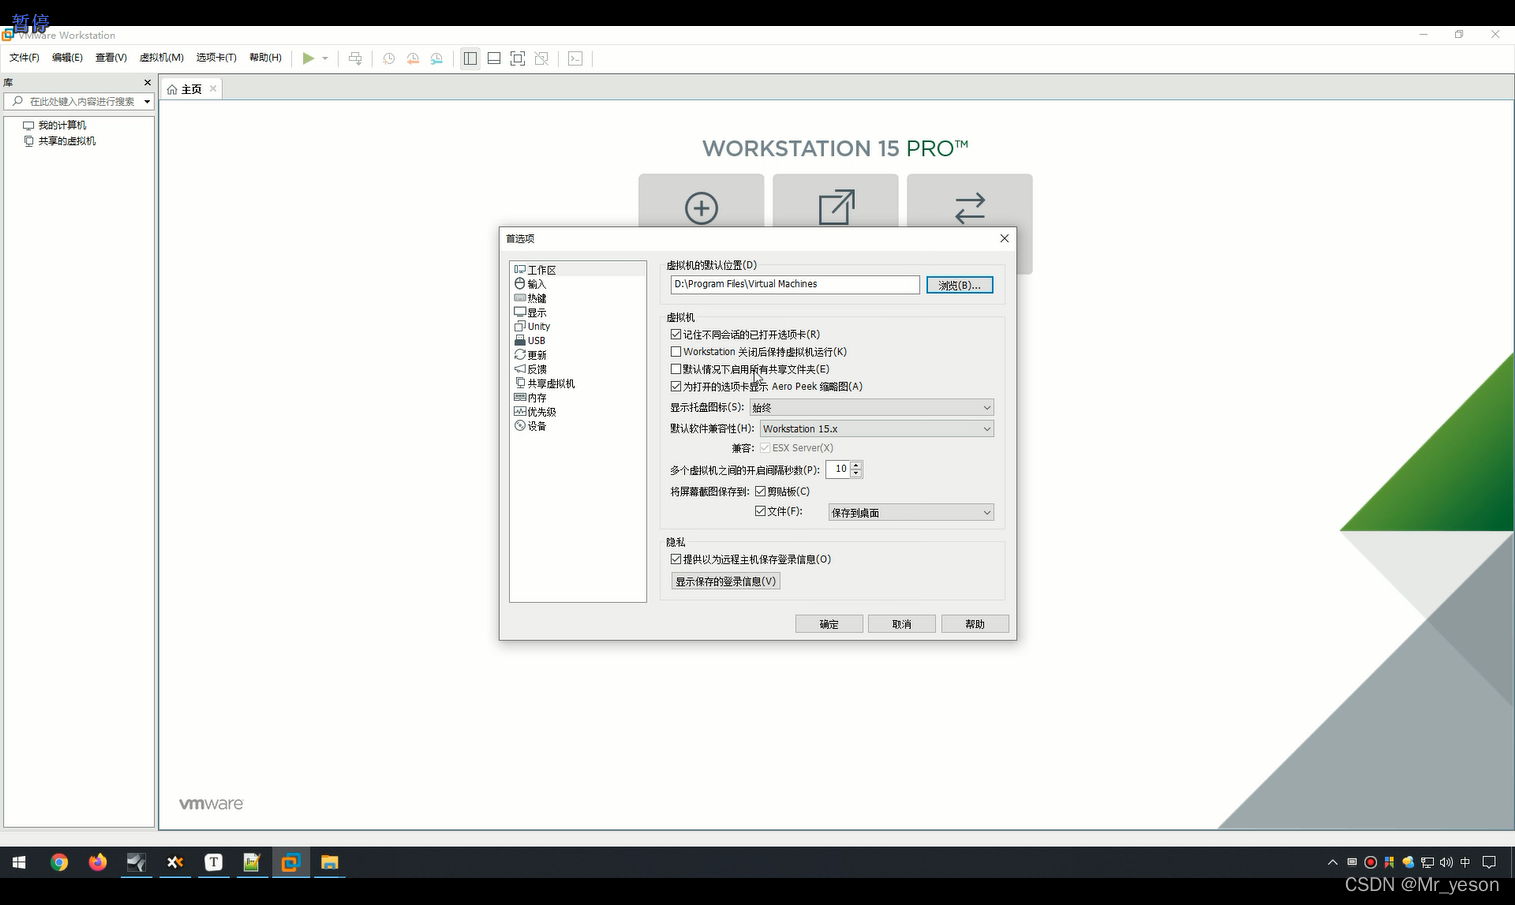Viewport: 1515px width, 905px height.
Task: Open the Windows Start menu
Action: [x=19, y=862]
